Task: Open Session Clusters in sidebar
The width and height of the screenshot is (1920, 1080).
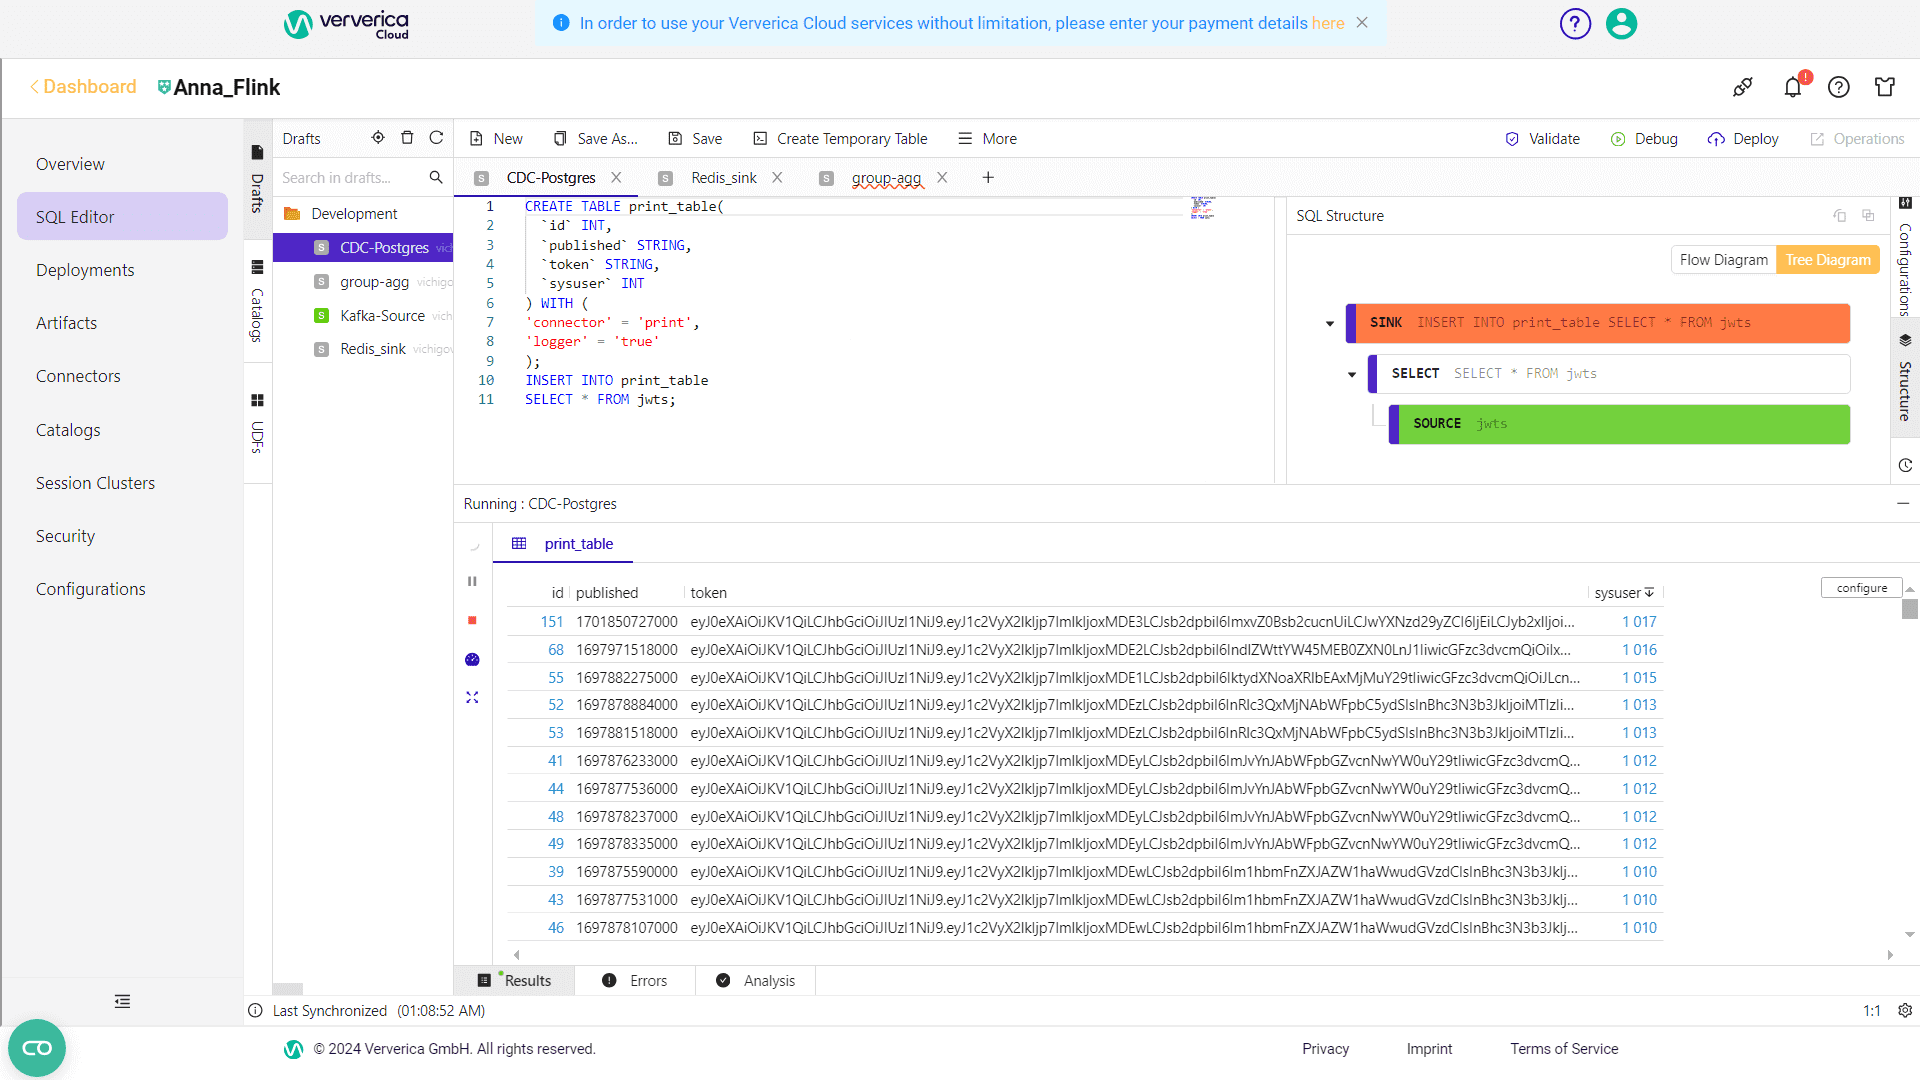Action: click(95, 483)
